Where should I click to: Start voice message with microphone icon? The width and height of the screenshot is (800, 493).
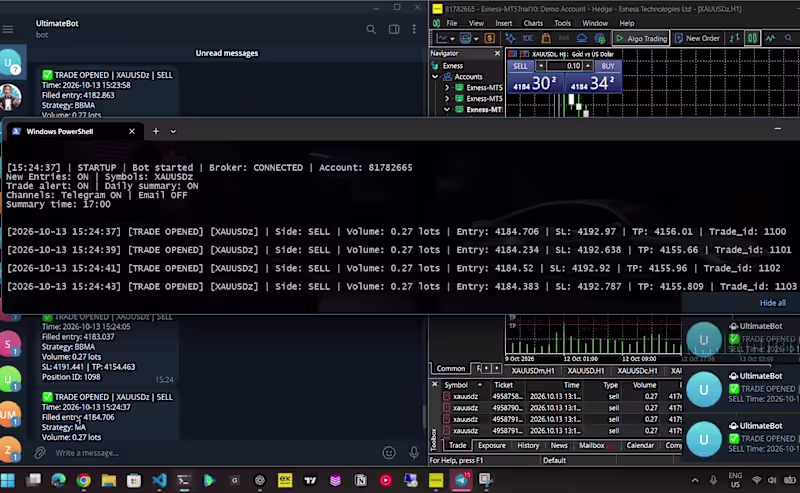coord(414,453)
